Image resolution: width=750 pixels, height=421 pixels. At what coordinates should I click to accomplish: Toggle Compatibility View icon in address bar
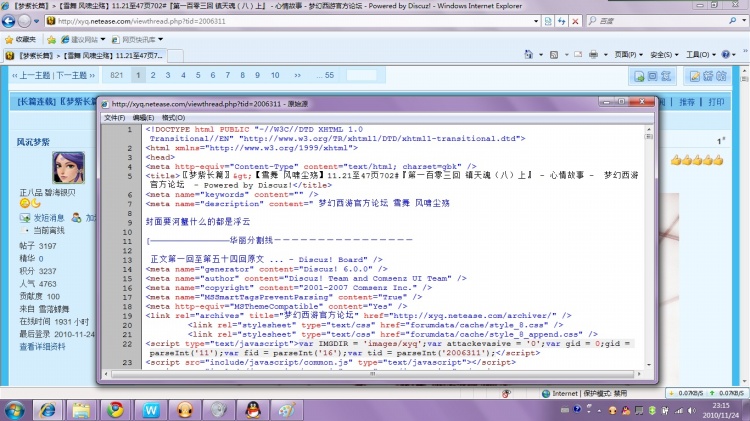[x=548, y=21]
